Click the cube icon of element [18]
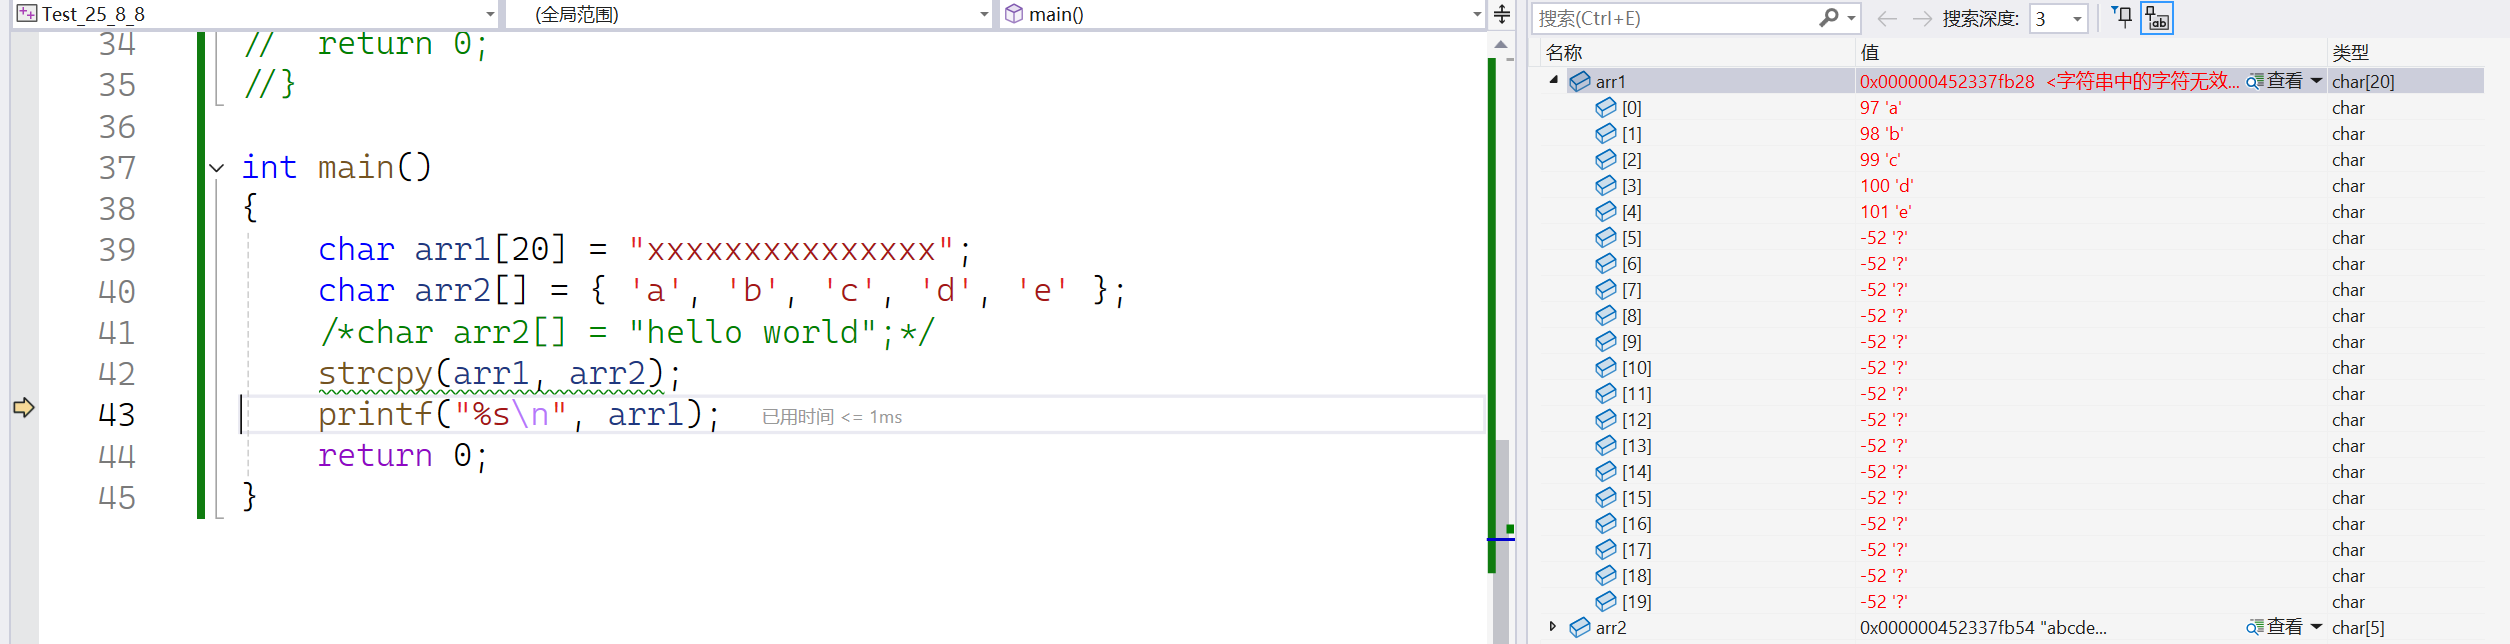 click(1606, 575)
